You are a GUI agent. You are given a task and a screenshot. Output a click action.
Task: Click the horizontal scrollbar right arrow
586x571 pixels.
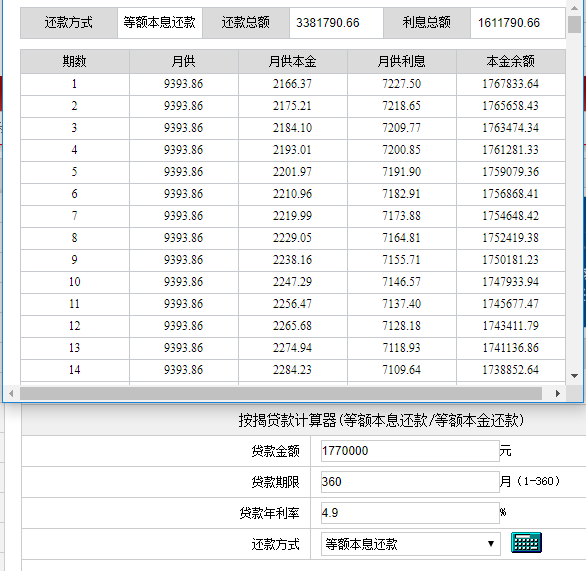tap(558, 393)
